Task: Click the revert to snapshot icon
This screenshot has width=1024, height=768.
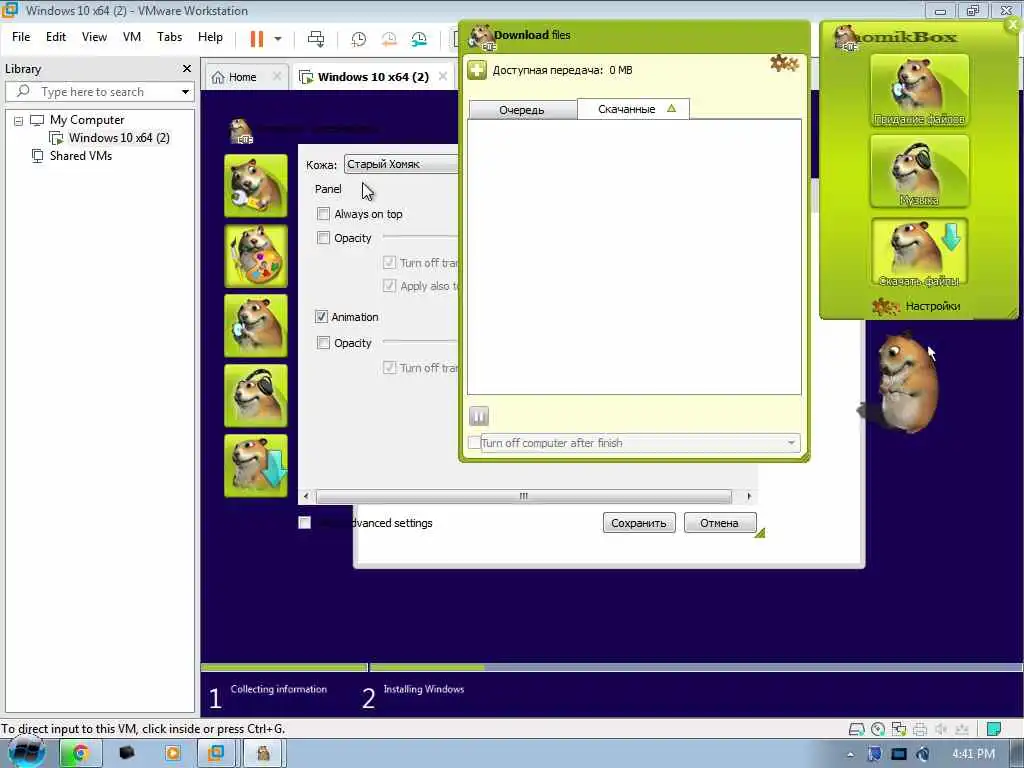Action: (389, 39)
